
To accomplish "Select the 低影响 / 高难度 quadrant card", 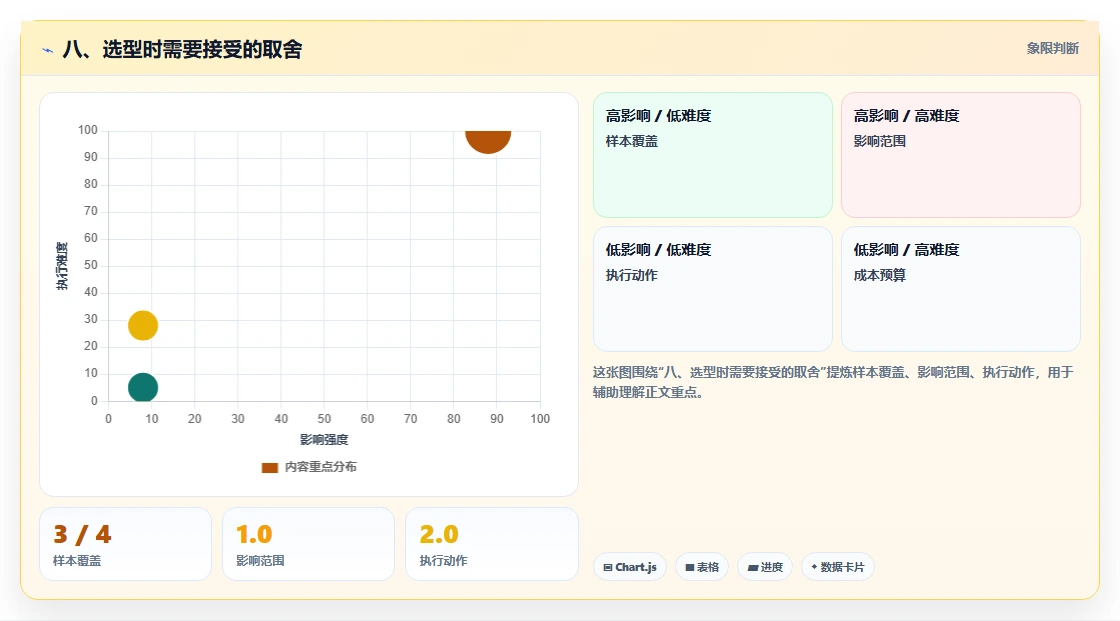I will [x=961, y=289].
